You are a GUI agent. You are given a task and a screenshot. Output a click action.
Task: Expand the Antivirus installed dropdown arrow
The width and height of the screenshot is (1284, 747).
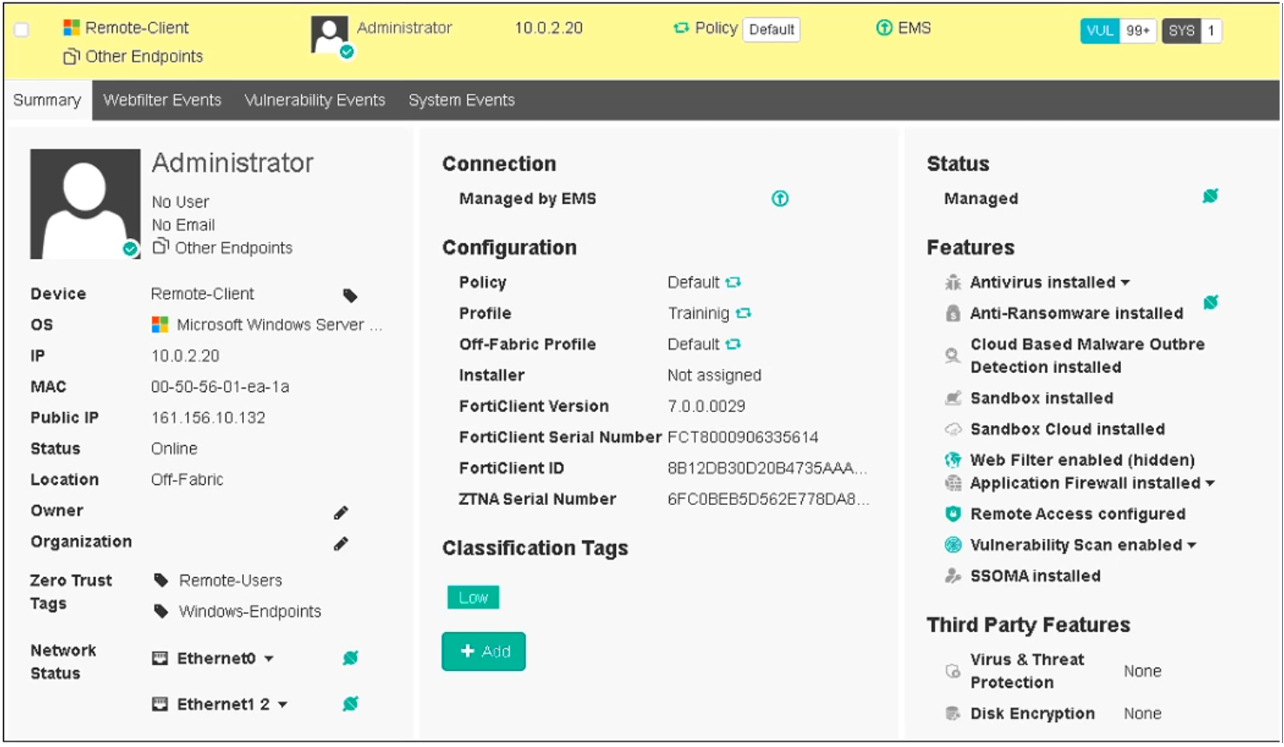(1126, 283)
